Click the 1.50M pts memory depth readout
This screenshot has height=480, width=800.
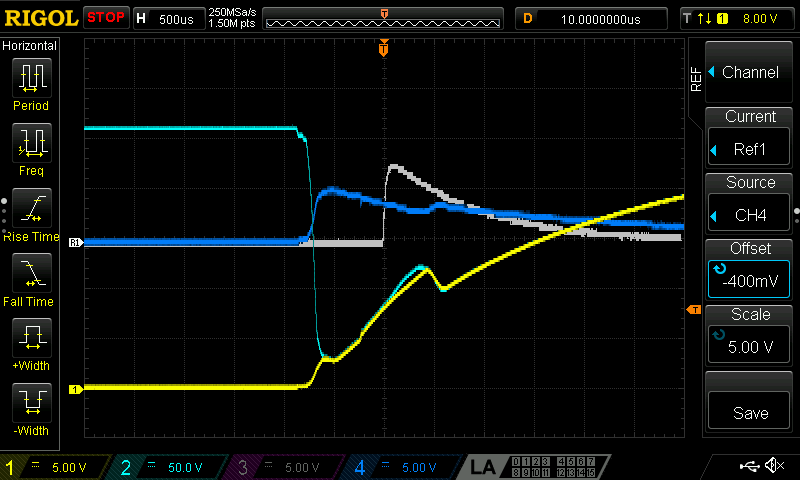pyautogui.click(x=232, y=23)
